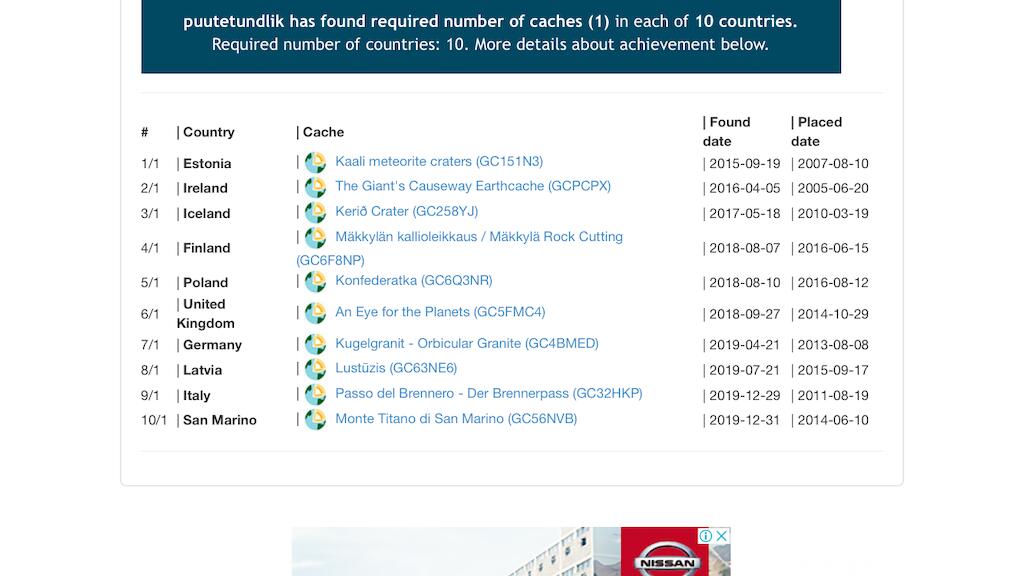Click the Nissan advertisement banner
1024x576 pixels.
tap(511, 552)
